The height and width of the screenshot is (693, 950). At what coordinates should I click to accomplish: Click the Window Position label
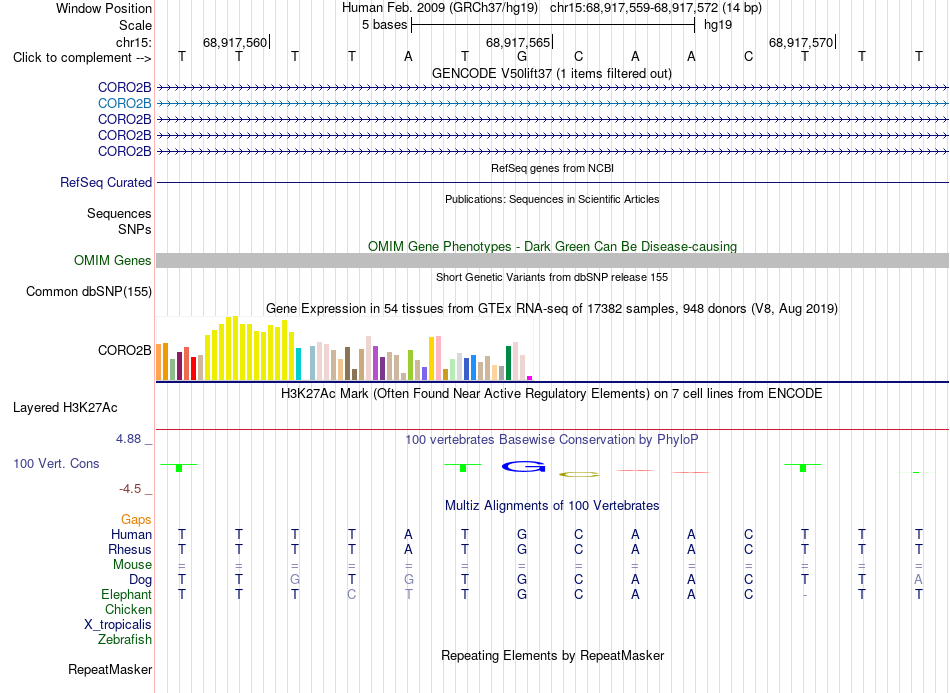[104, 8]
